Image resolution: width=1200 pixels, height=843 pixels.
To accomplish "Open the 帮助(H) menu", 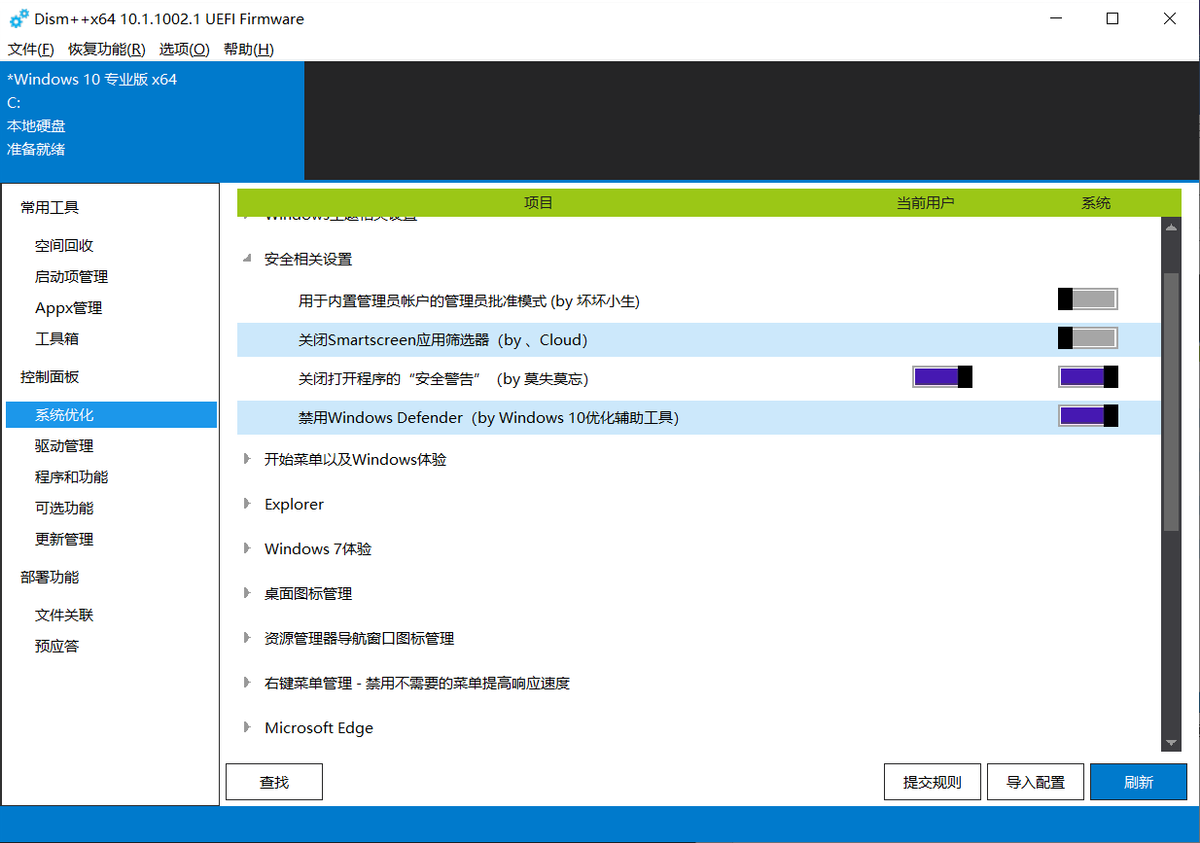I will click(249, 49).
